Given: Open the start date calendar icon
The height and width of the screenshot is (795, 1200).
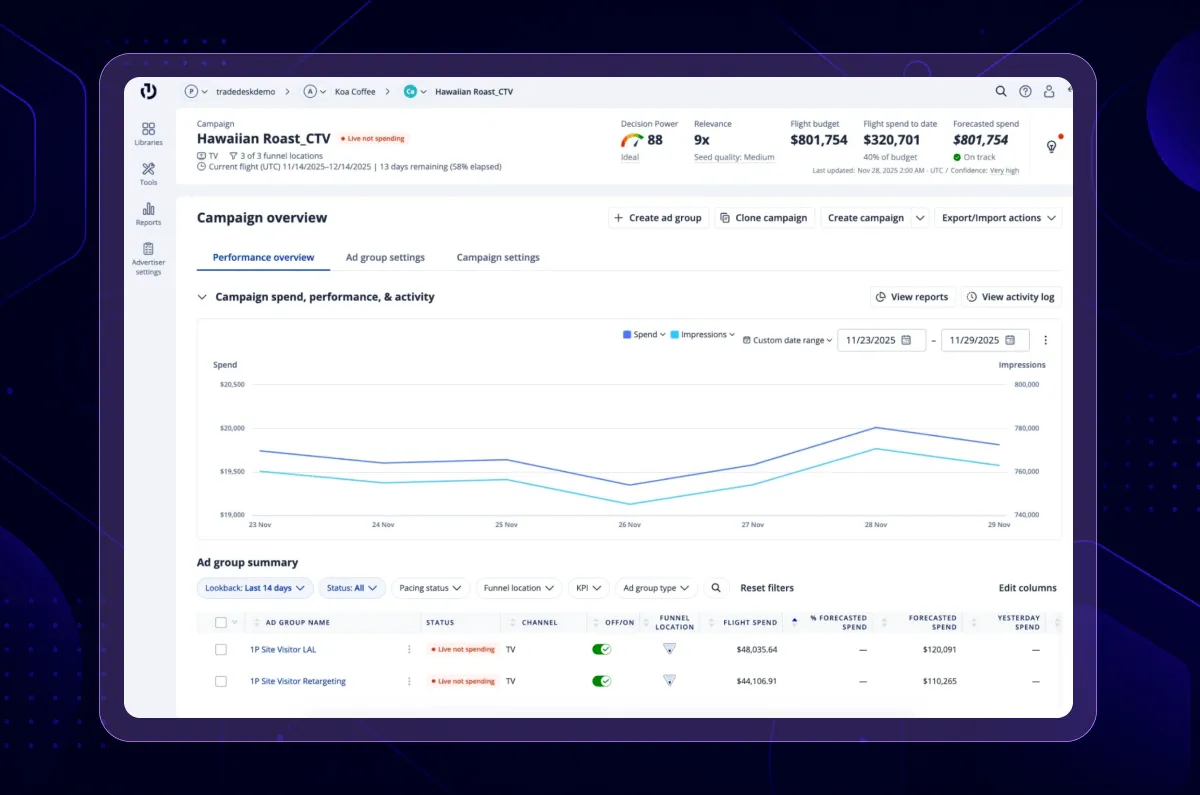Looking at the screenshot, I should pyautogui.click(x=906, y=340).
